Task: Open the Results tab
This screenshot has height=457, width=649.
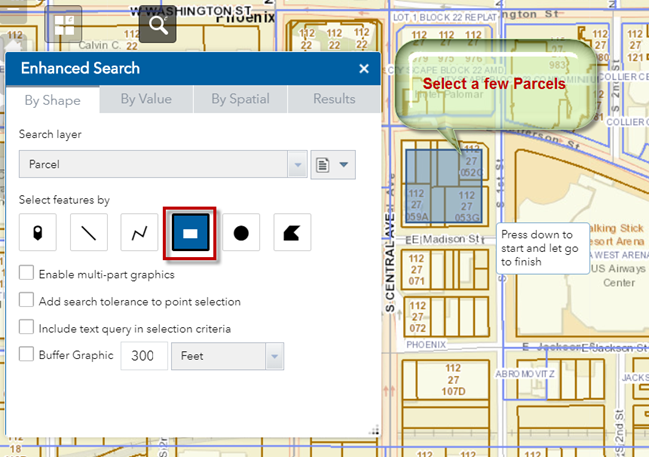Action: 334,99
